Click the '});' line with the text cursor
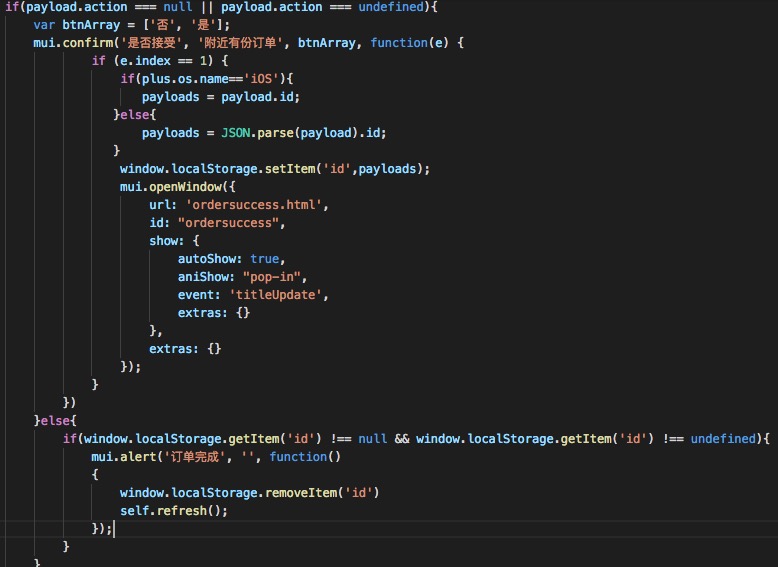 point(102,529)
